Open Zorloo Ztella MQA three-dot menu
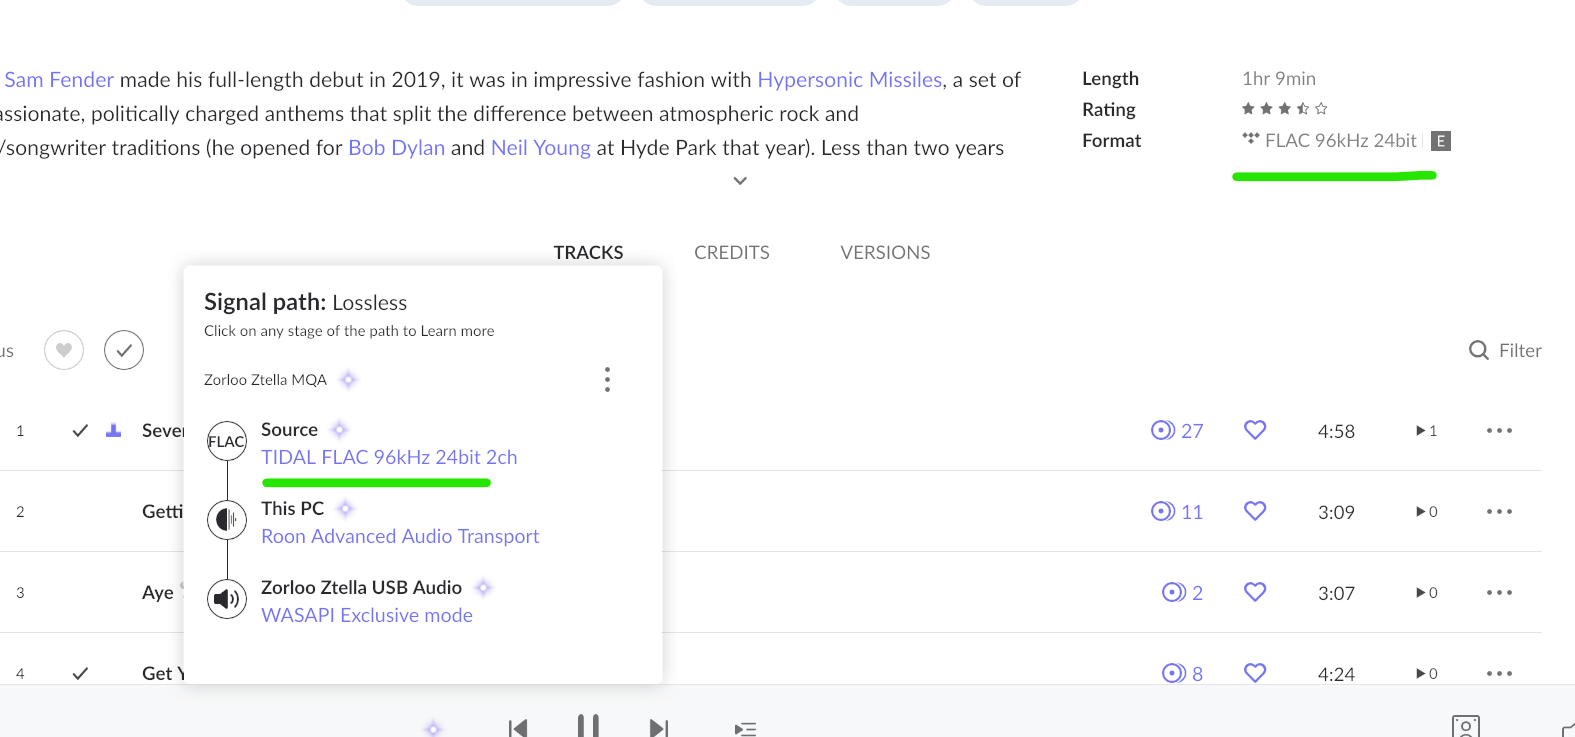 [607, 379]
